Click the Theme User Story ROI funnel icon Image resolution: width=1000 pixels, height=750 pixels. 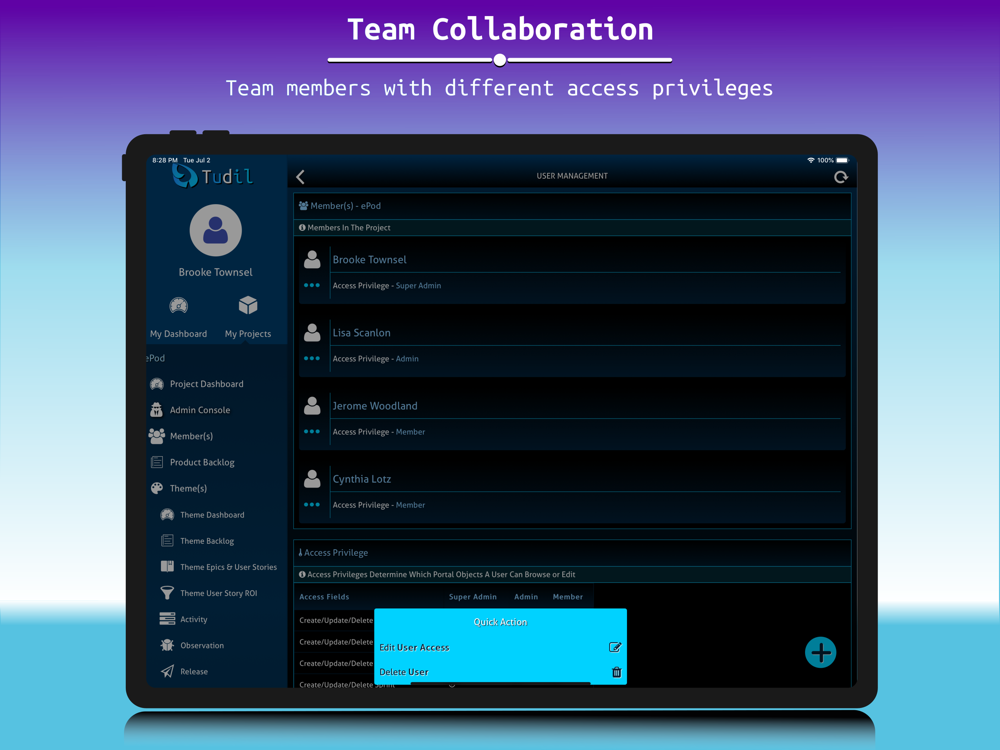click(x=167, y=593)
